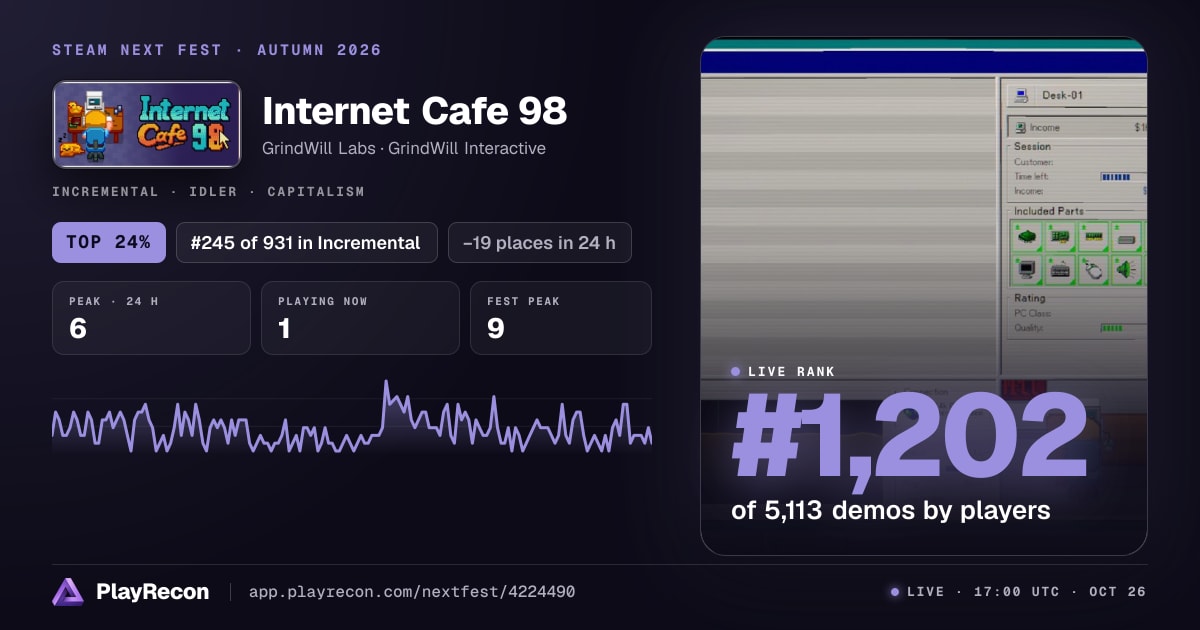The image size is (1200, 630).
Task: Select the keyboard part icon
Action: (1061, 270)
